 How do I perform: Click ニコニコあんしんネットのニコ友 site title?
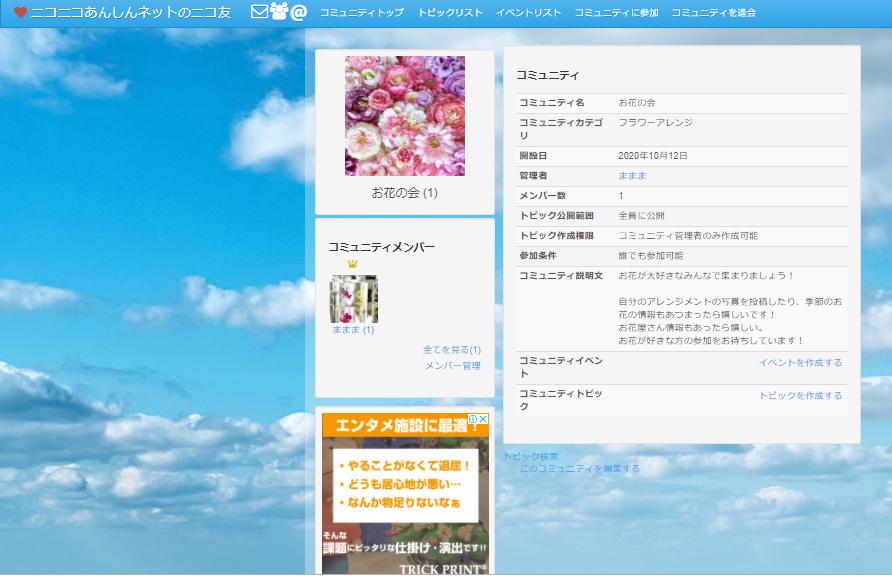pos(131,13)
